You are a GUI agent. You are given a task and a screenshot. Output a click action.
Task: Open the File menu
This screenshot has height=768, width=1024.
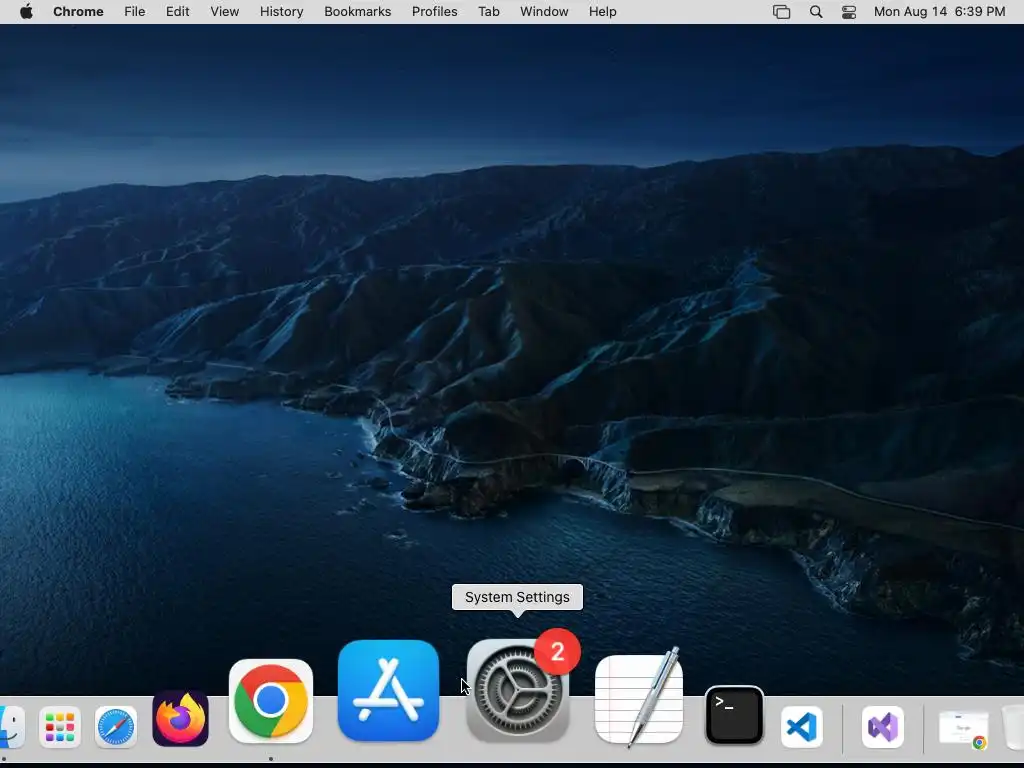135,12
